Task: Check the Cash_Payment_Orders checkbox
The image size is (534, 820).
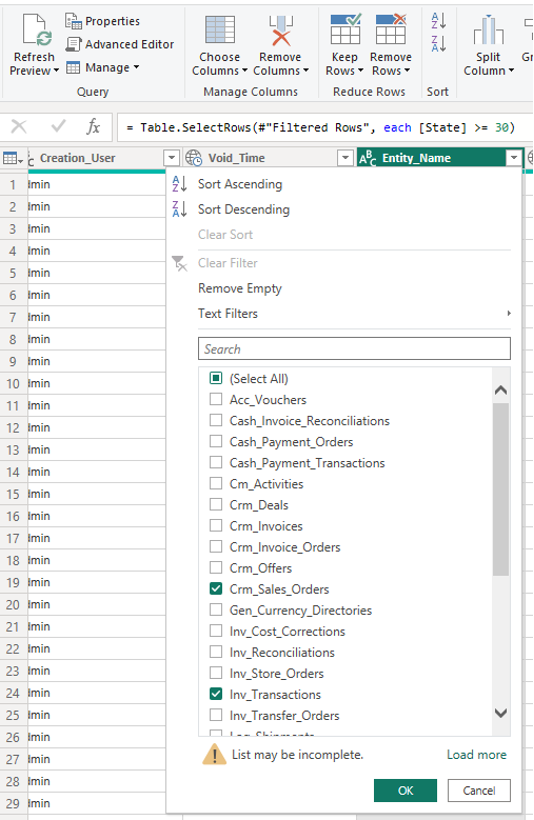Action: [x=215, y=441]
